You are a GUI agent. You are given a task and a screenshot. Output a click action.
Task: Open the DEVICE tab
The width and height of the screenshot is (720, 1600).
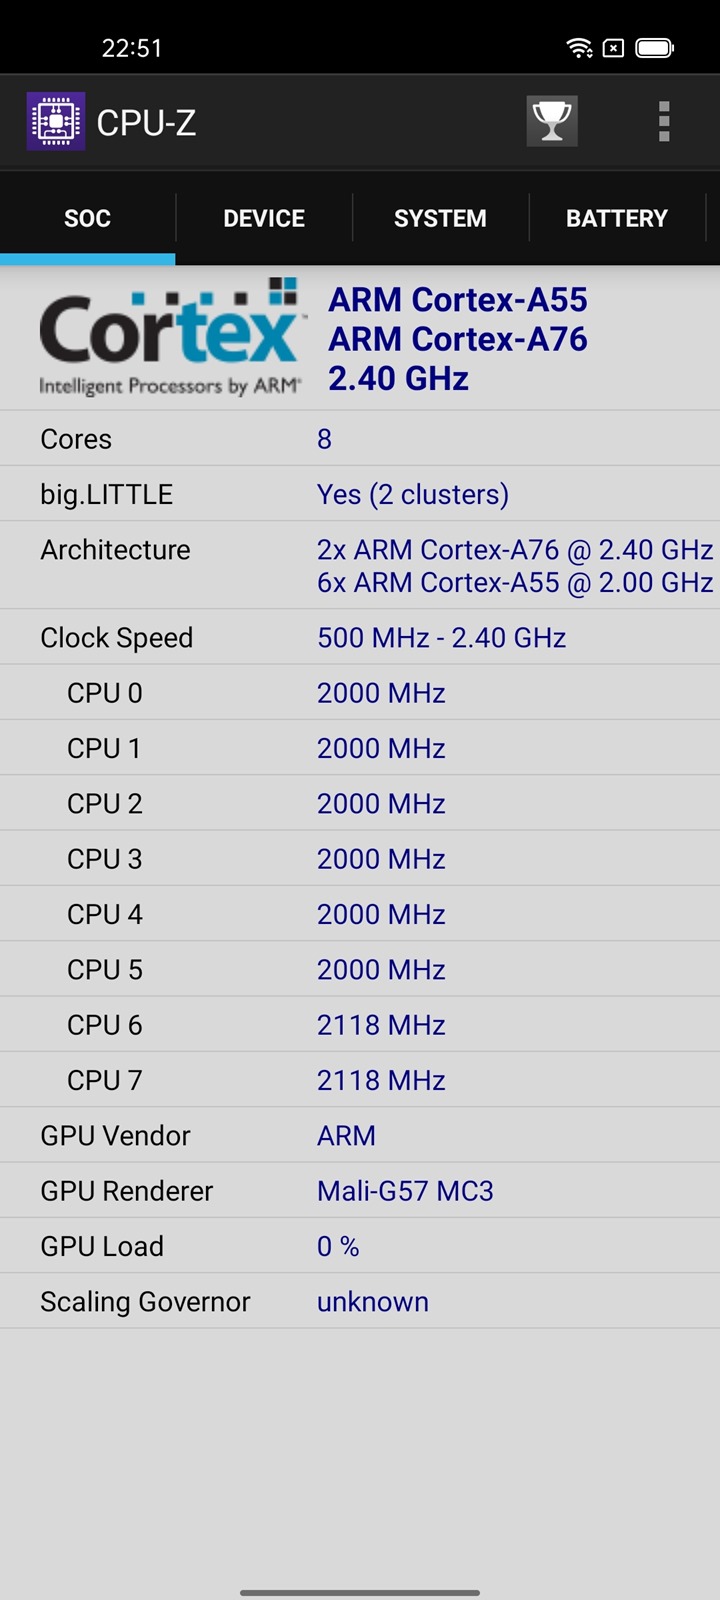tap(264, 218)
